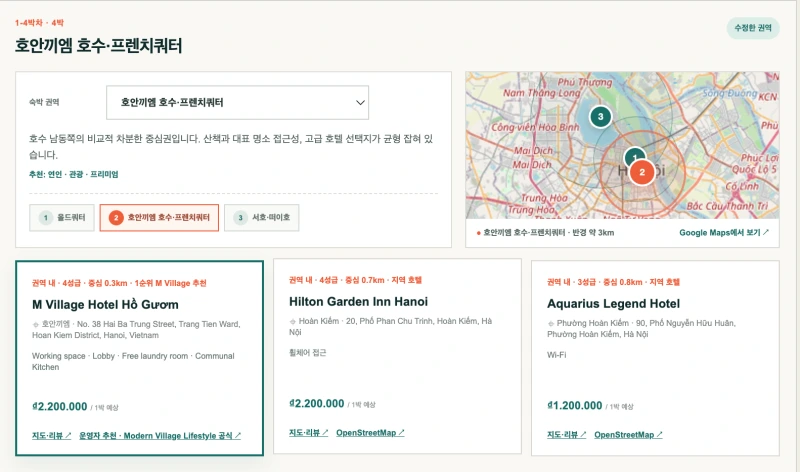
Task: Open Modern Village Lifestyle 공식 link
Action: tap(160, 436)
